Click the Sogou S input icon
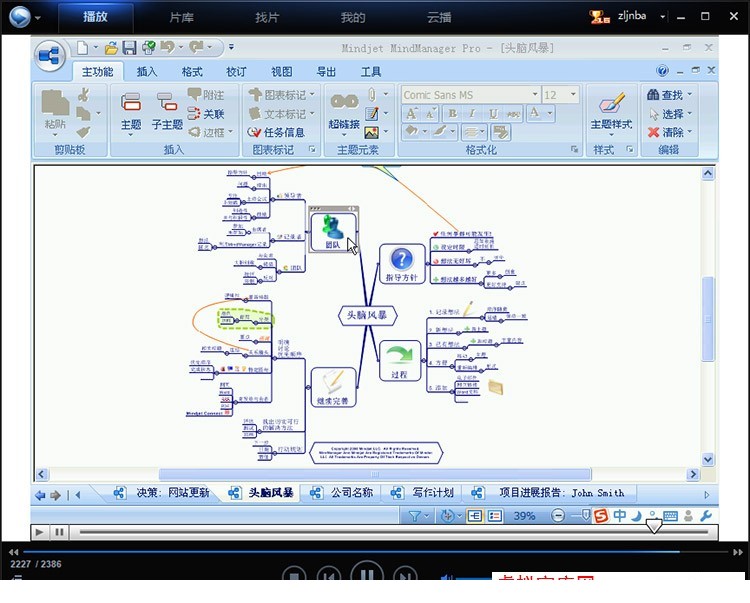 click(x=601, y=516)
